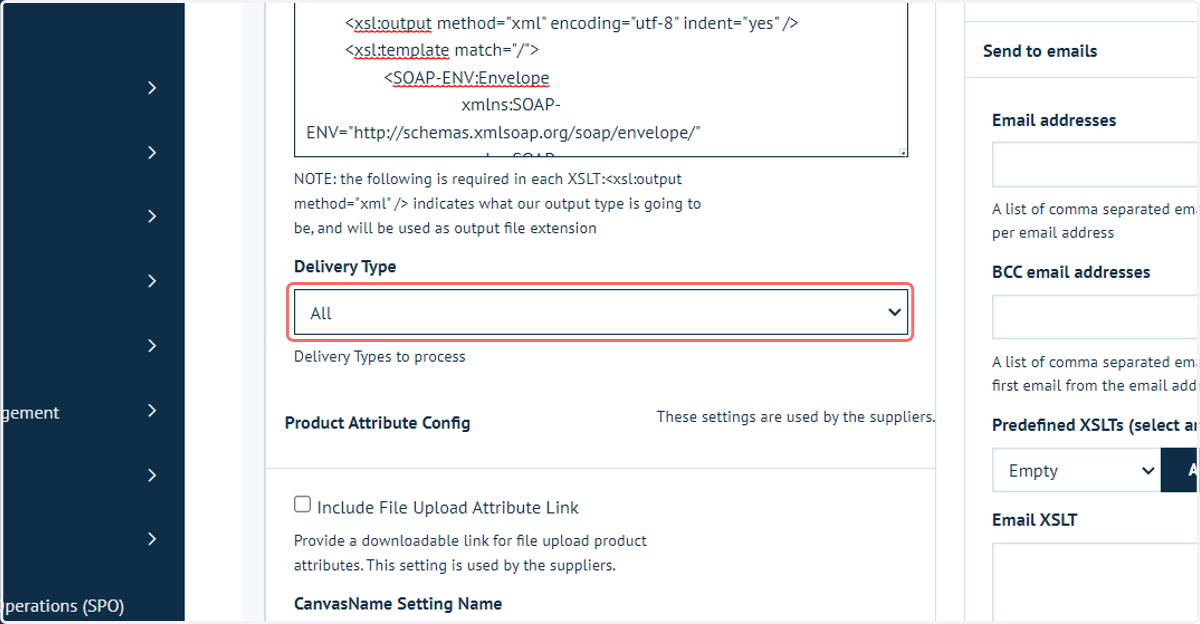
Task: Click the fourth chevron from top in sidebar
Action: (x=152, y=281)
